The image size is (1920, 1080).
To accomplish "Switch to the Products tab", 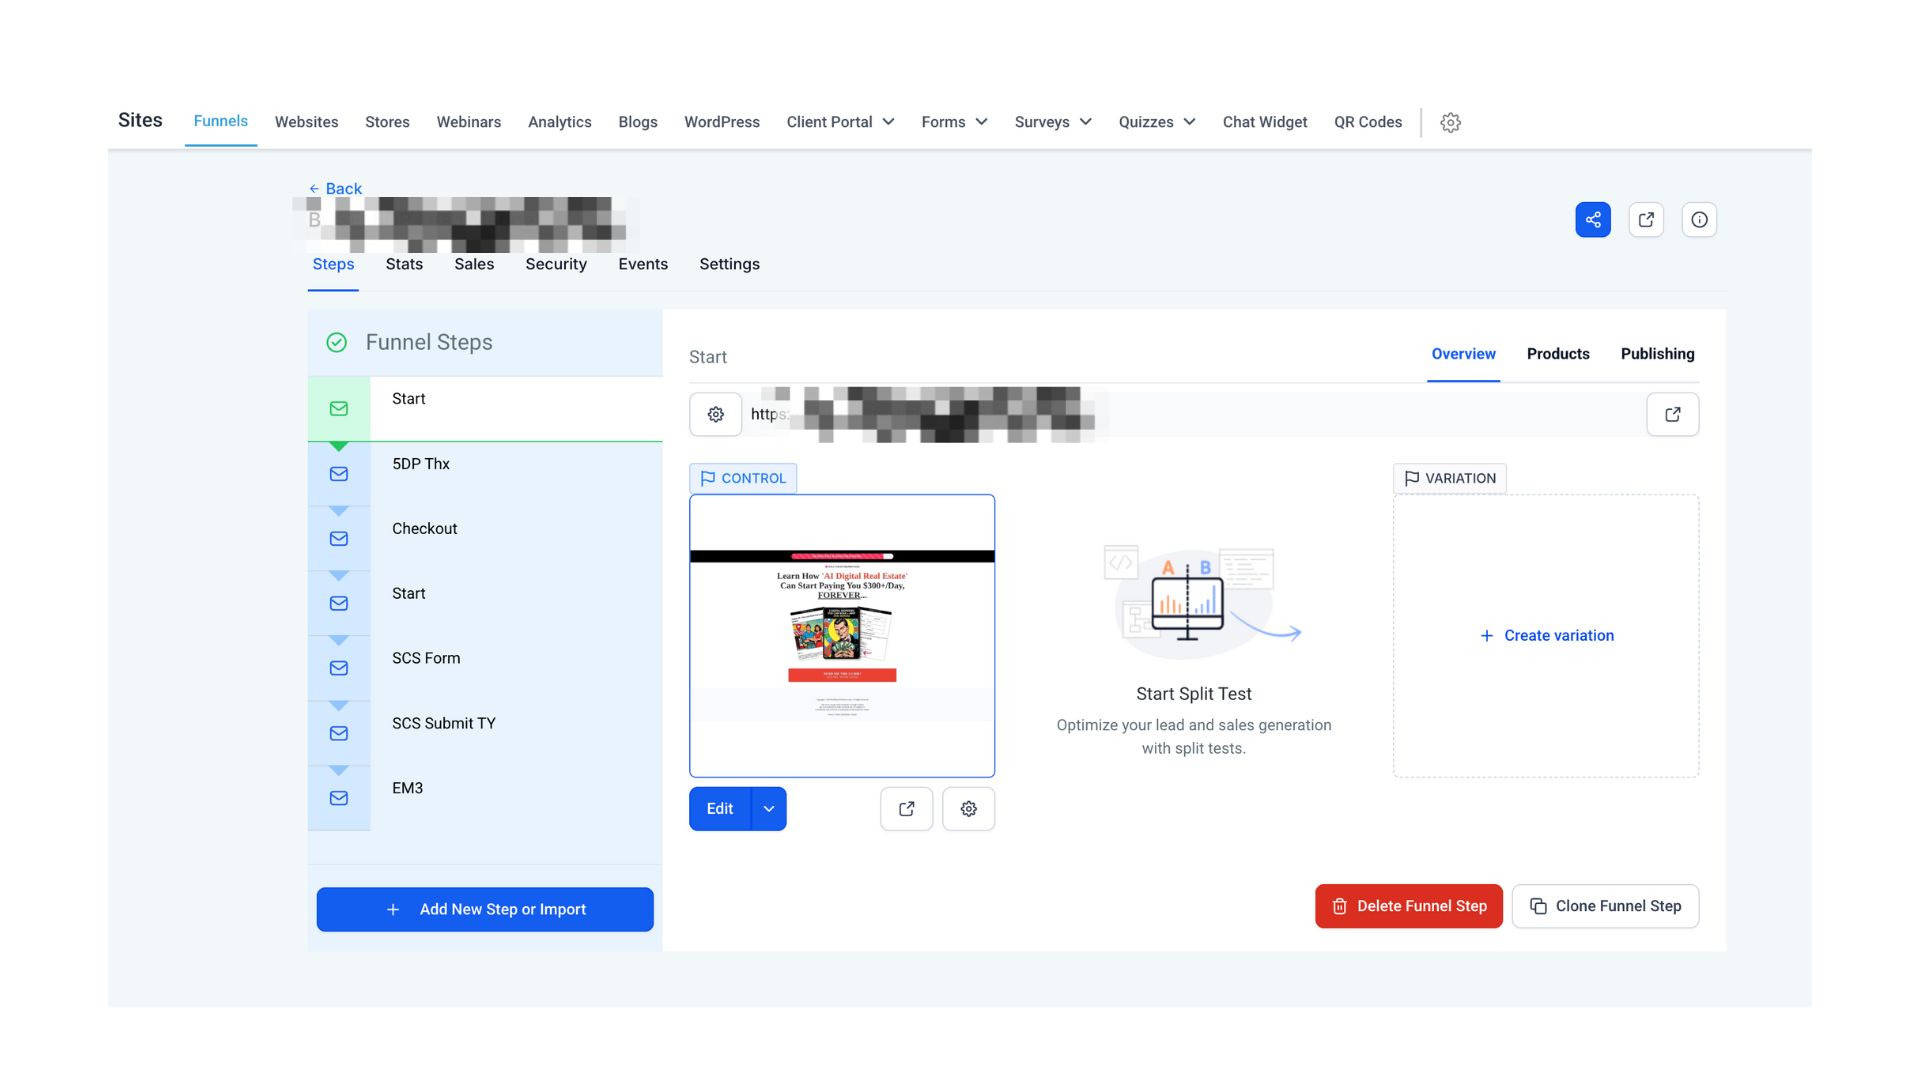I will [x=1557, y=353].
